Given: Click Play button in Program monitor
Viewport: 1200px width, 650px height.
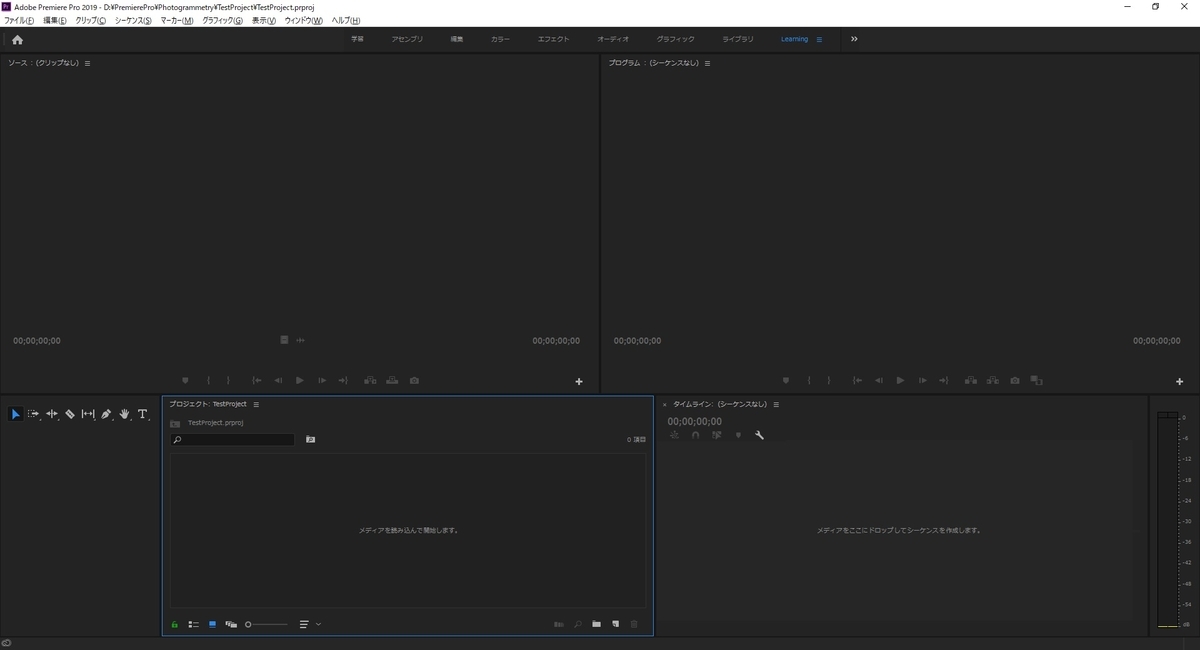Looking at the screenshot, I should [900, 381].
